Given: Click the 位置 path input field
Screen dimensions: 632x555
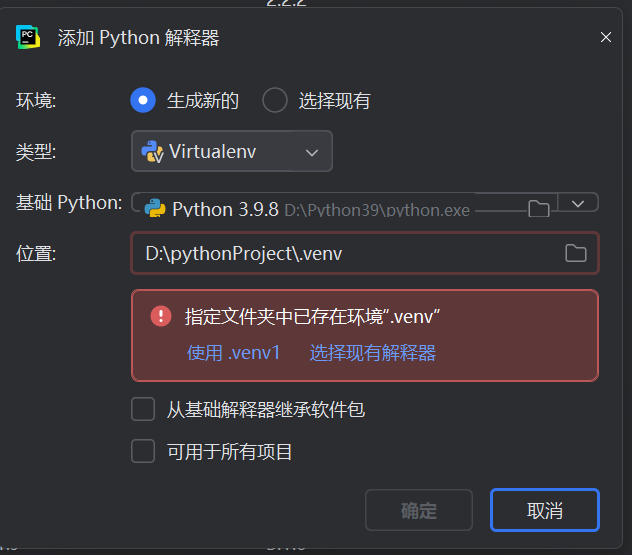Looking at the screenshot, I should [365, 253].
